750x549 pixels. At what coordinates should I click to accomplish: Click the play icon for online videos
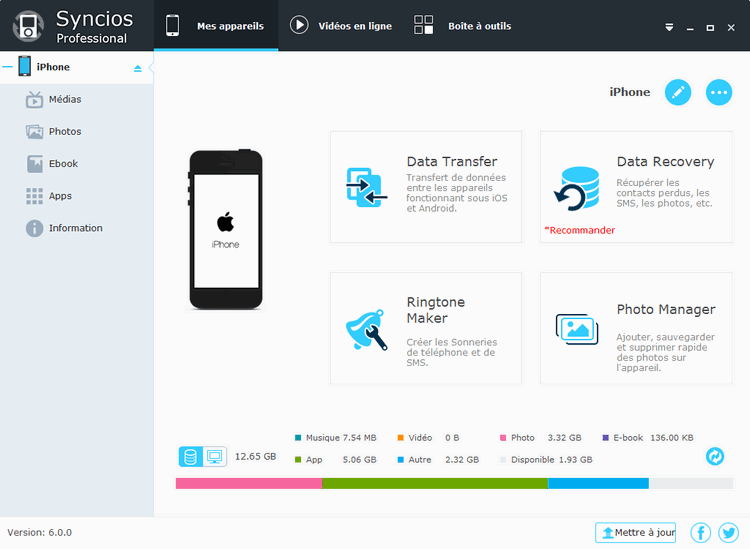tap(299, 25)
